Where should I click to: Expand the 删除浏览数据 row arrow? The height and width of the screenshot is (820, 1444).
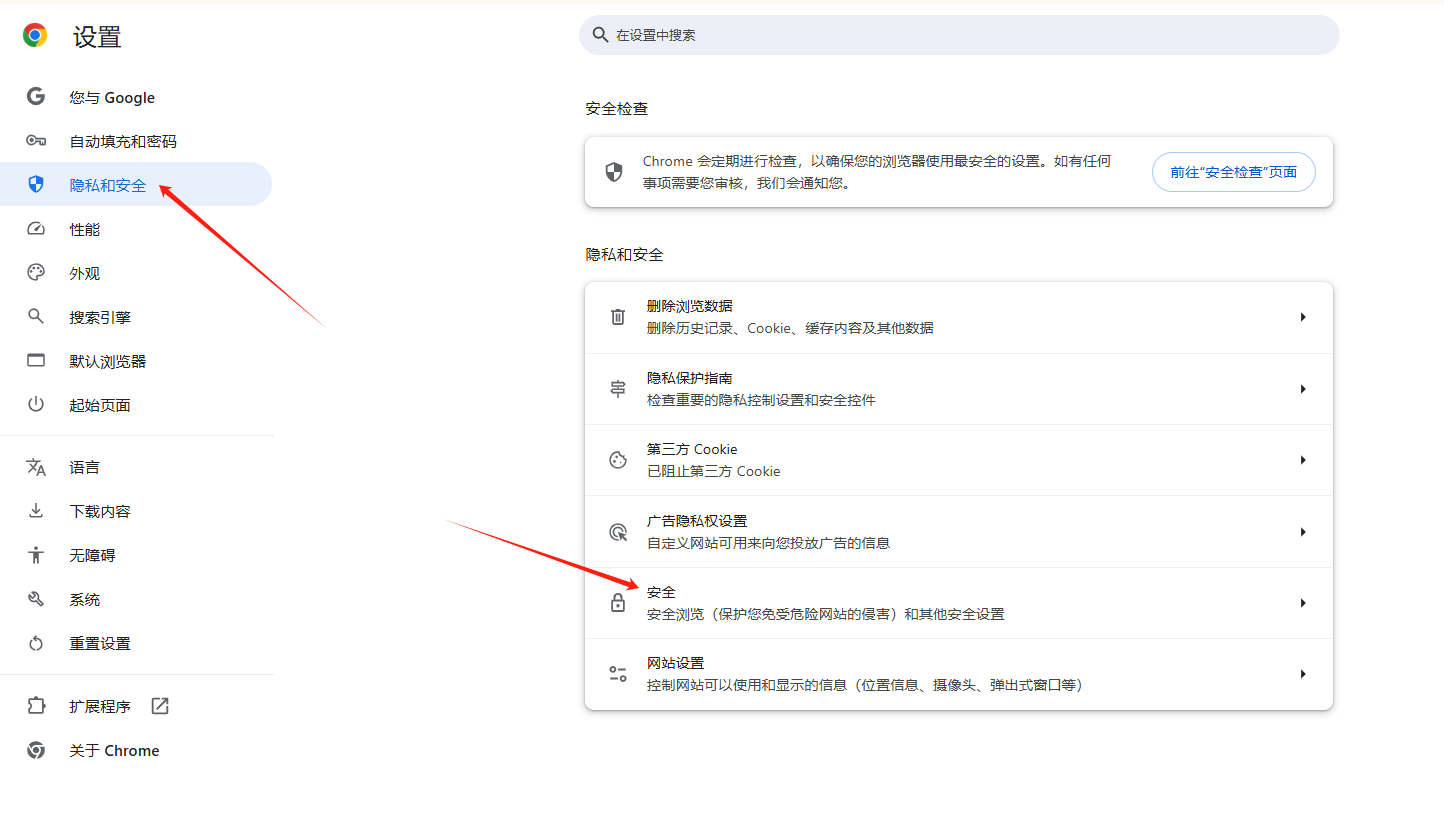[1303, 317]
